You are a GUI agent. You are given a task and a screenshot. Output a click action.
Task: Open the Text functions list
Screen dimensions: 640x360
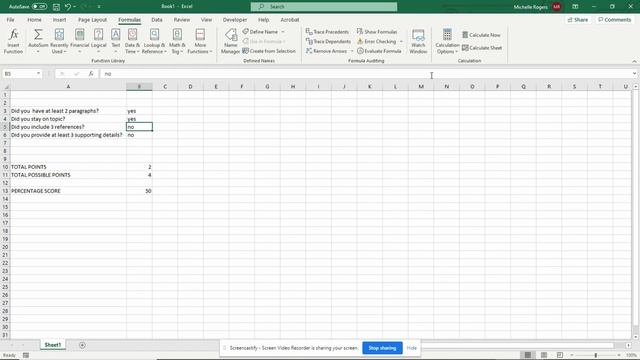116,41
